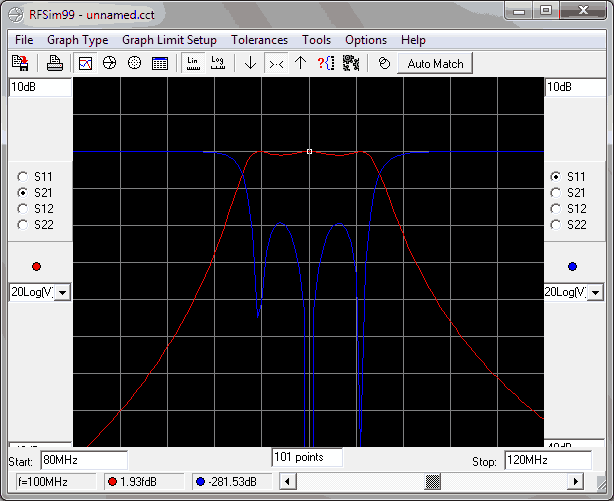614x501 pixels.
Task: Click the 1.93fdB red trace readout
Action: 144,481
